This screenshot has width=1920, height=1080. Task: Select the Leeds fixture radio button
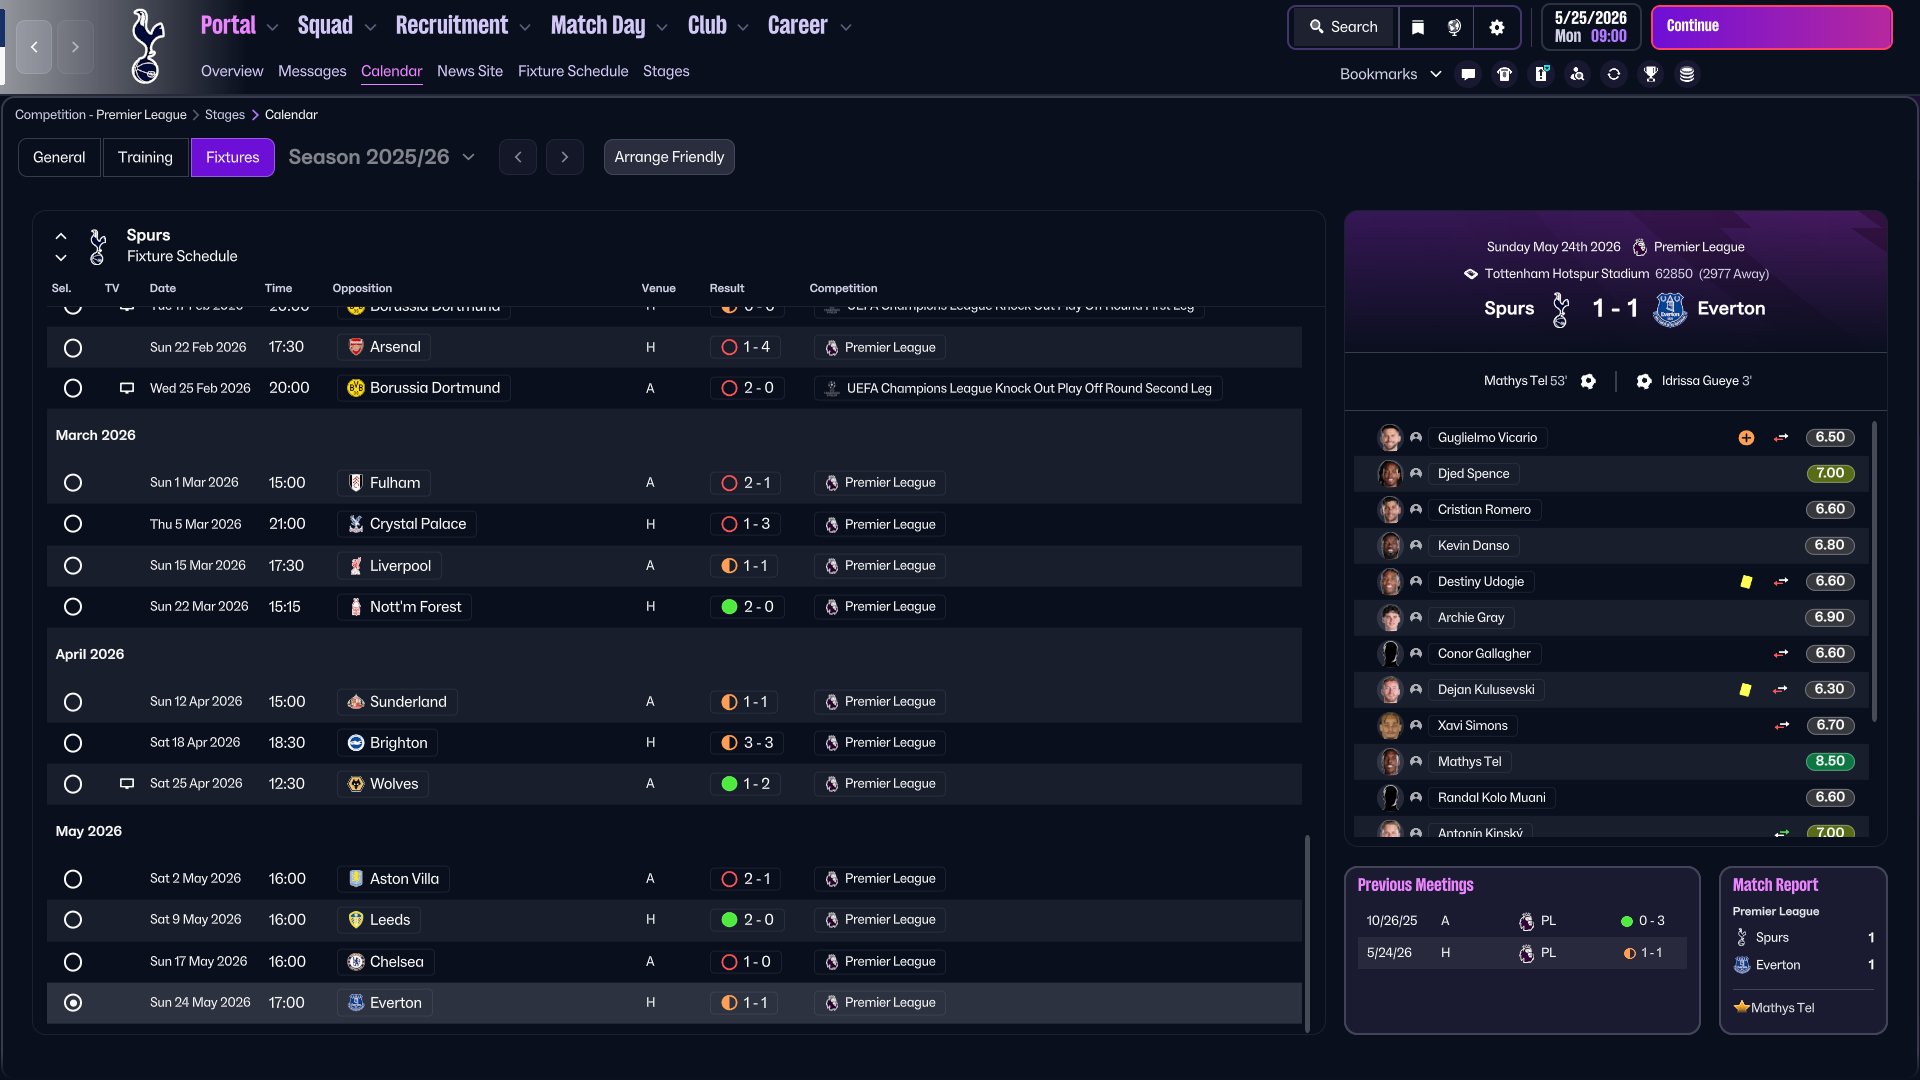point(73,920)
